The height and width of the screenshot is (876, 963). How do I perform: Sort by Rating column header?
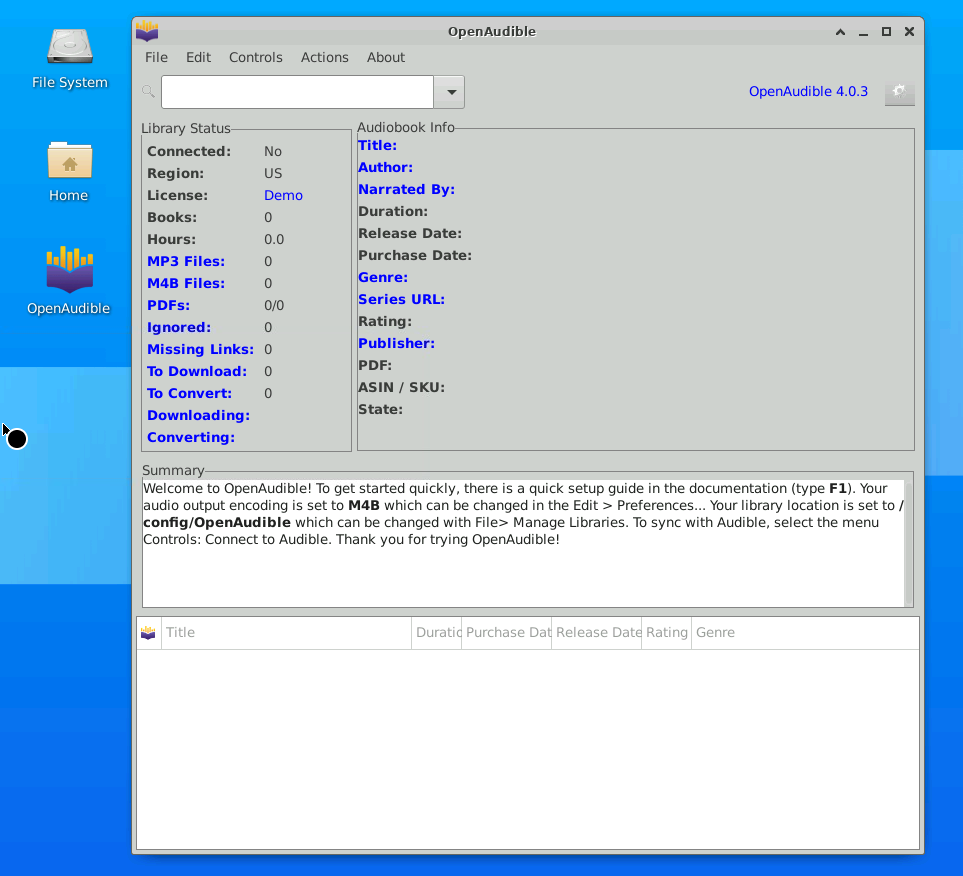click(666, 632)
